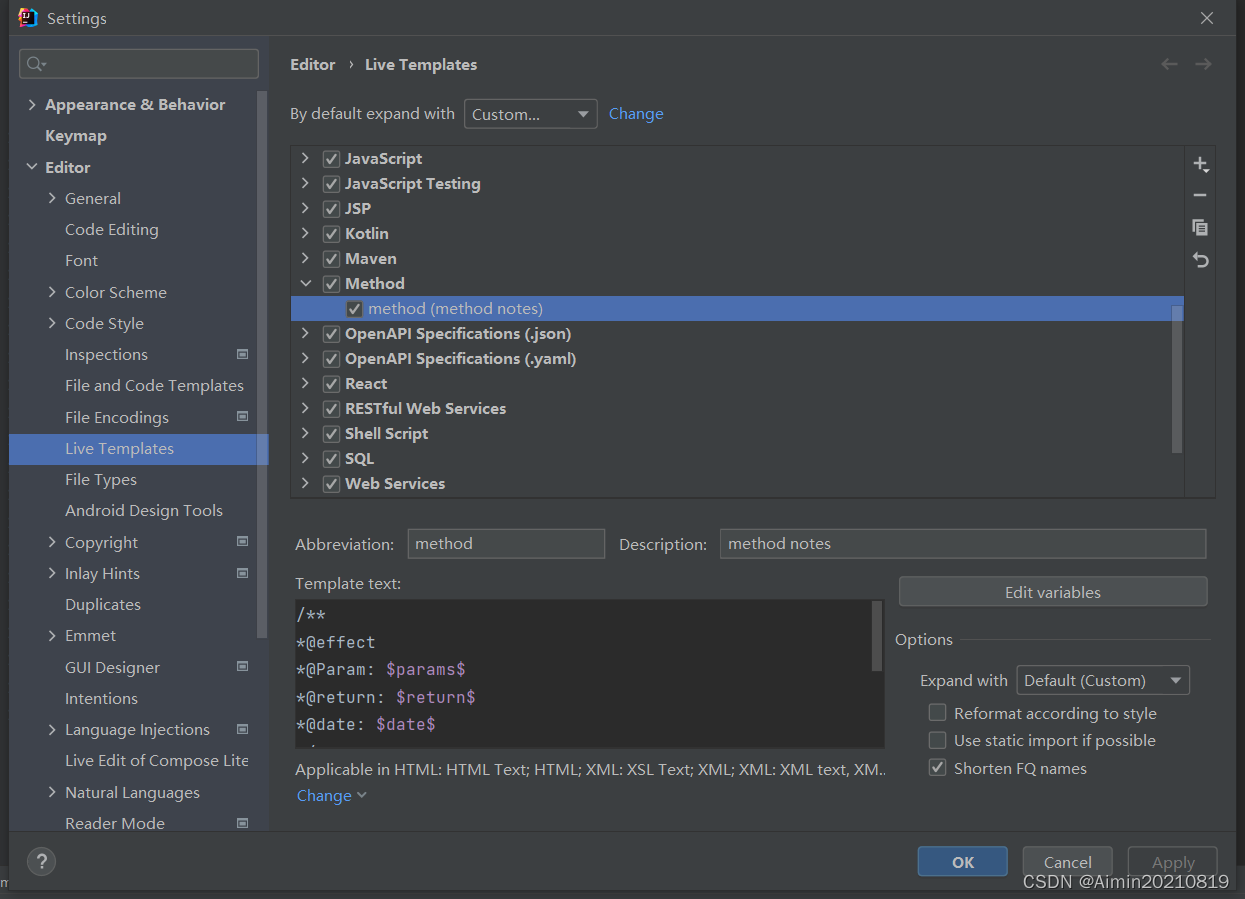This screenshot has height=899, width=1245.
Task: Toggle the JavaScript Testing group checkbox
Action: pos(331,184)
